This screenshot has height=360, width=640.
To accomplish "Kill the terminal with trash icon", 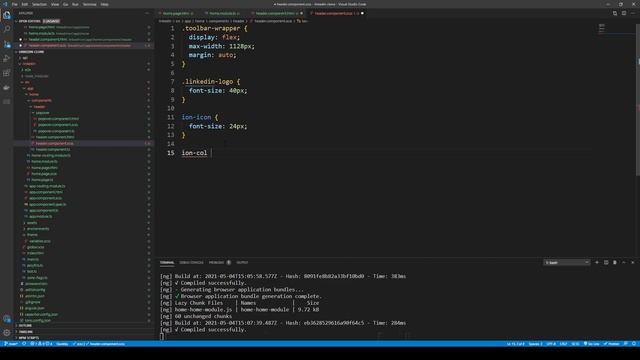I will coord(615,262).
